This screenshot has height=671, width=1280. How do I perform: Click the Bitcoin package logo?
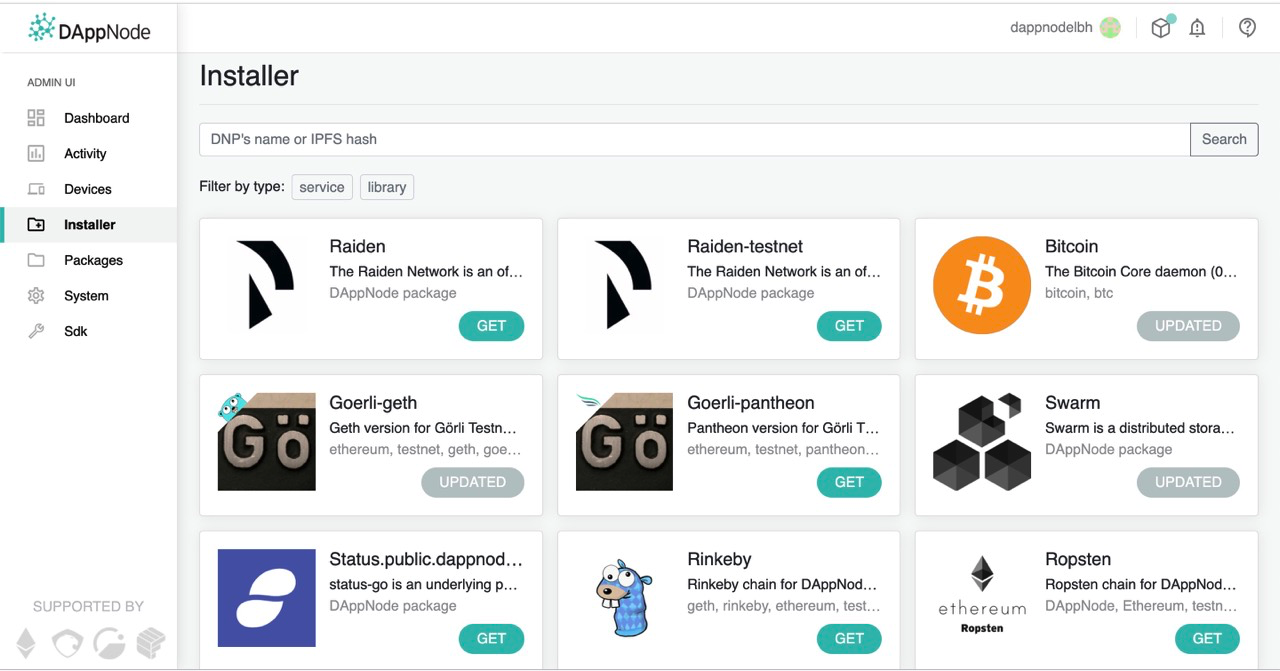(x=981, y=285)
